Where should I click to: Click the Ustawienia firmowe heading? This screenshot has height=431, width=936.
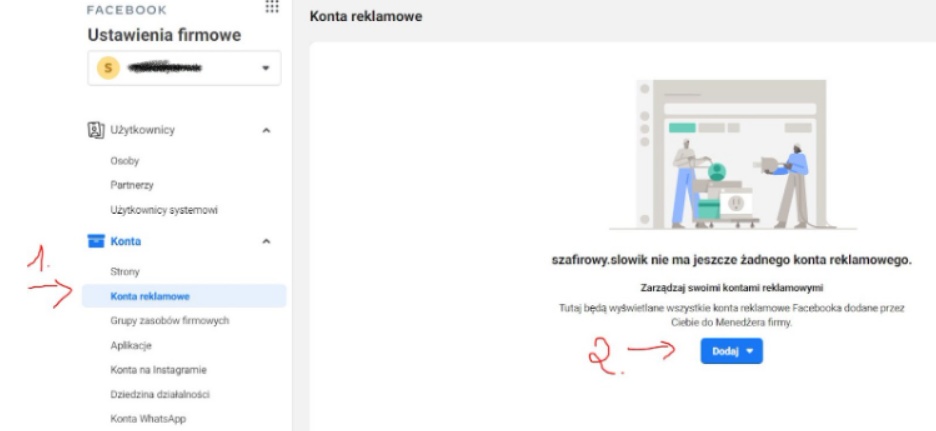(x=164, y=35)
